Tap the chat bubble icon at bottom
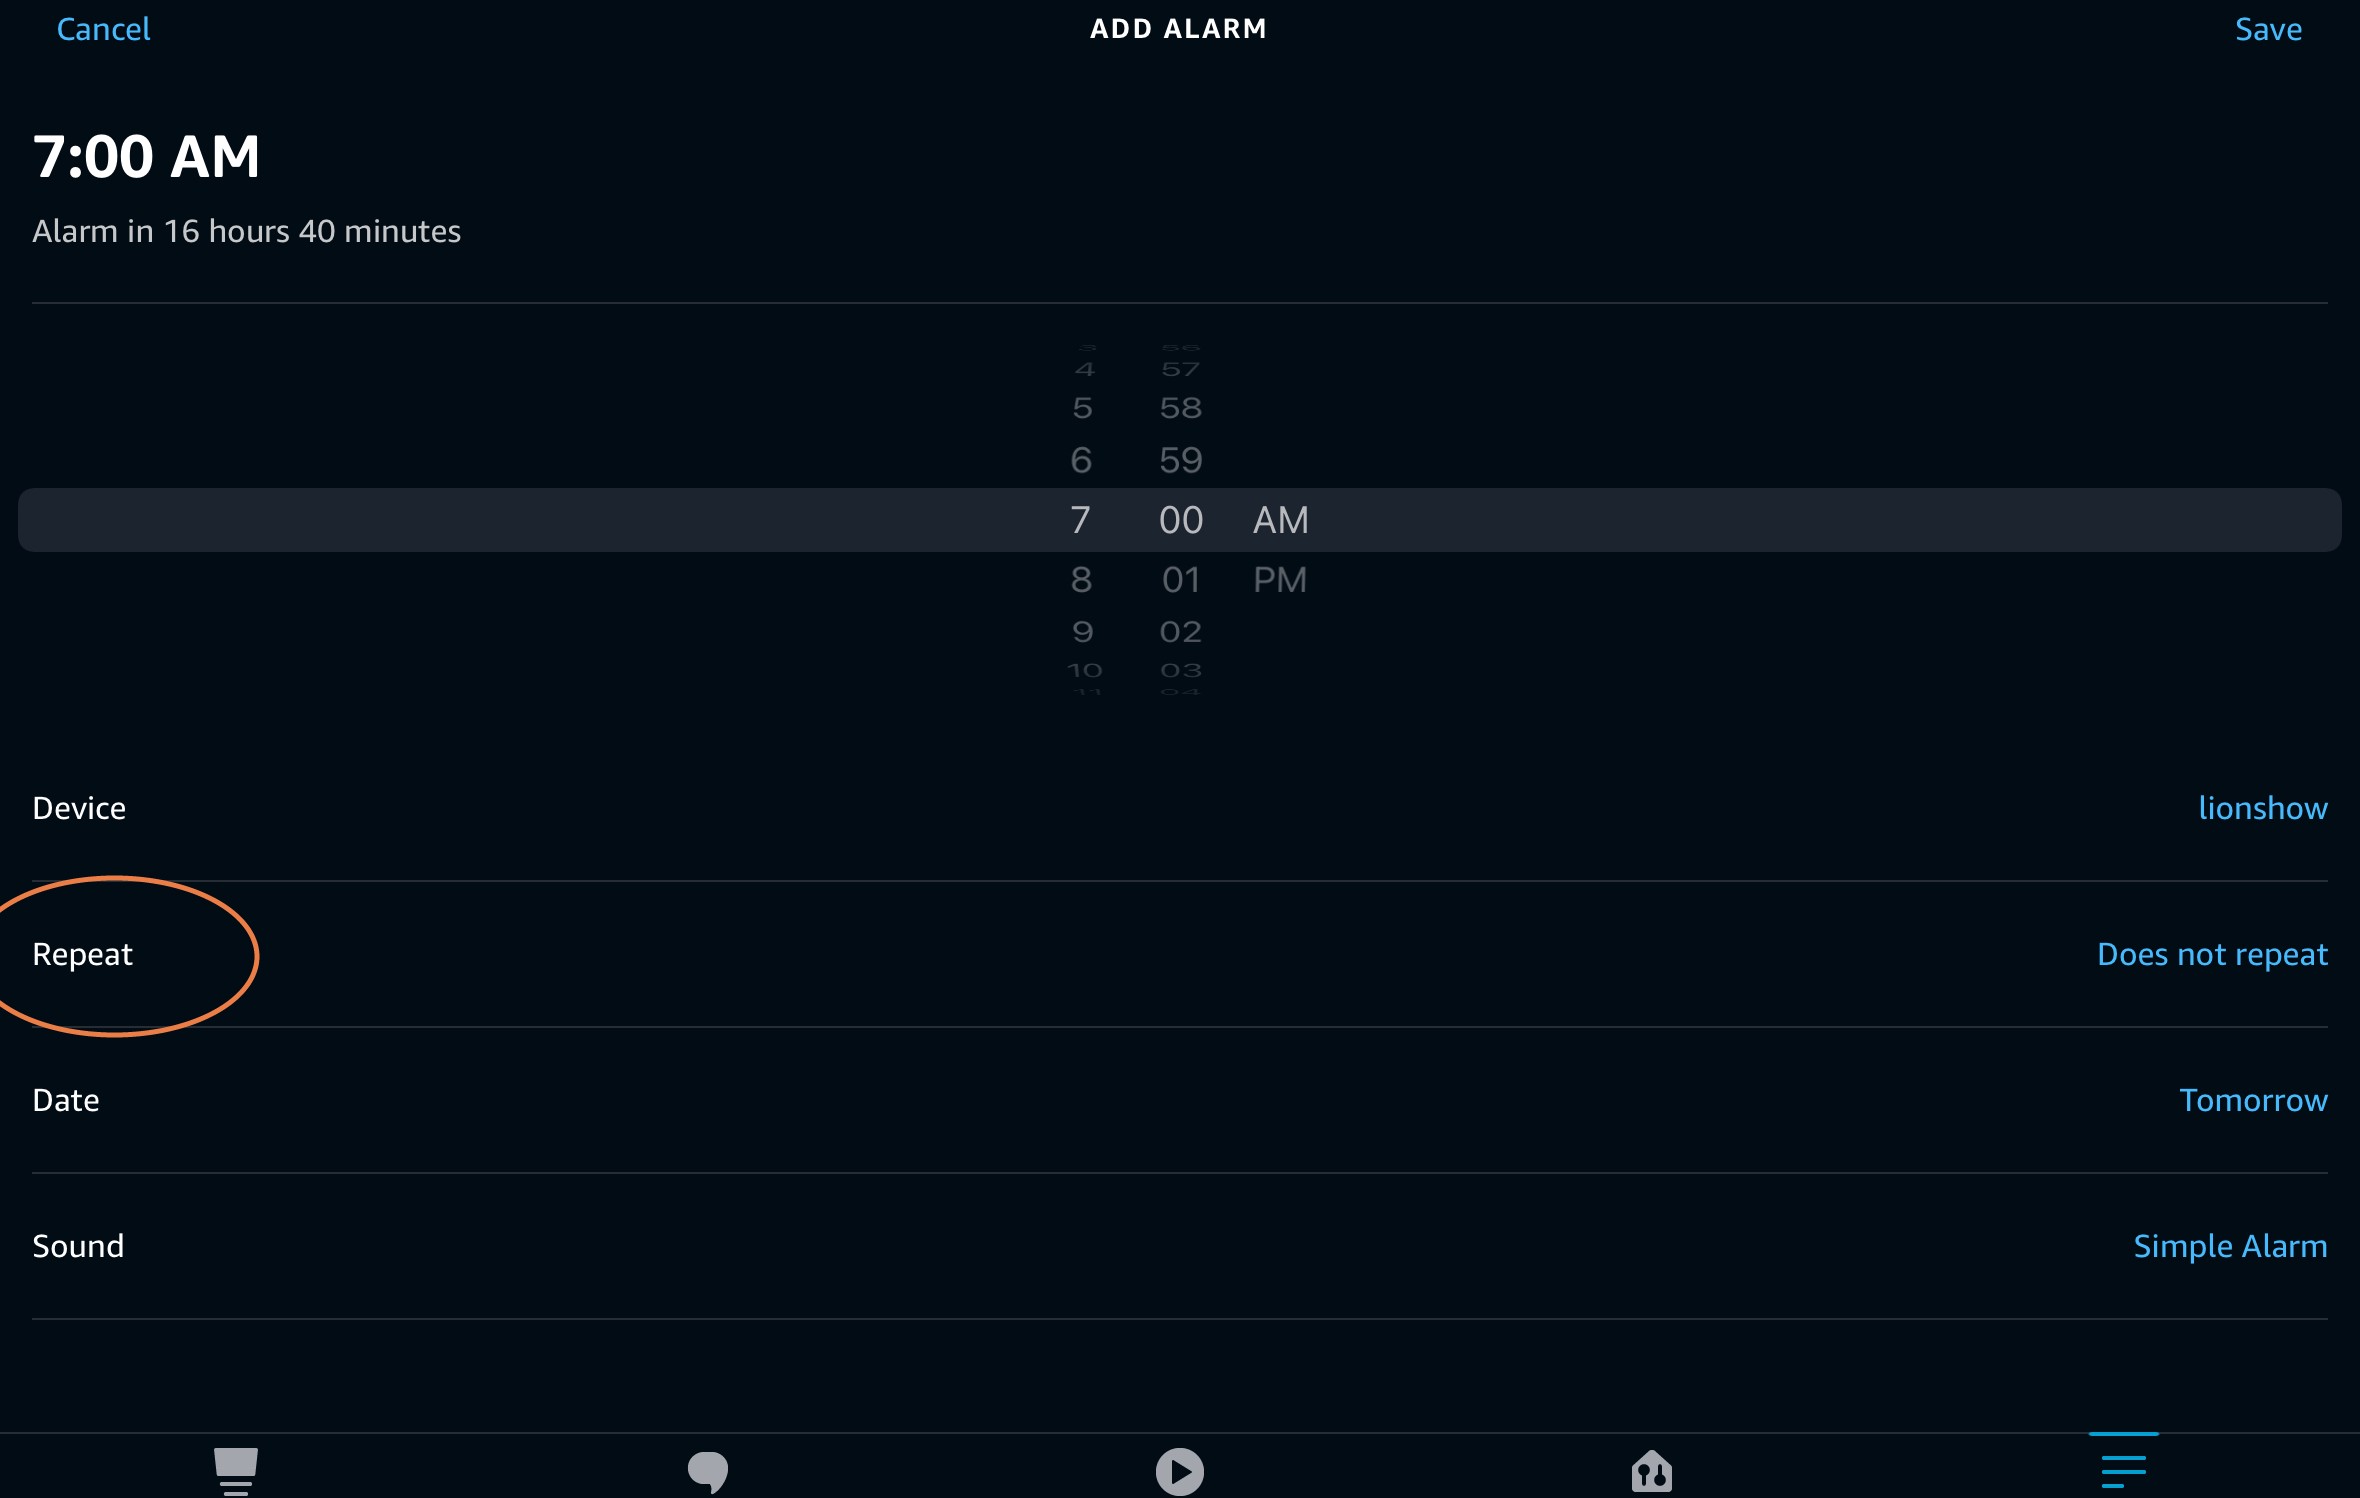This screenshot has height=1498, width=2360. point(707,1470)
